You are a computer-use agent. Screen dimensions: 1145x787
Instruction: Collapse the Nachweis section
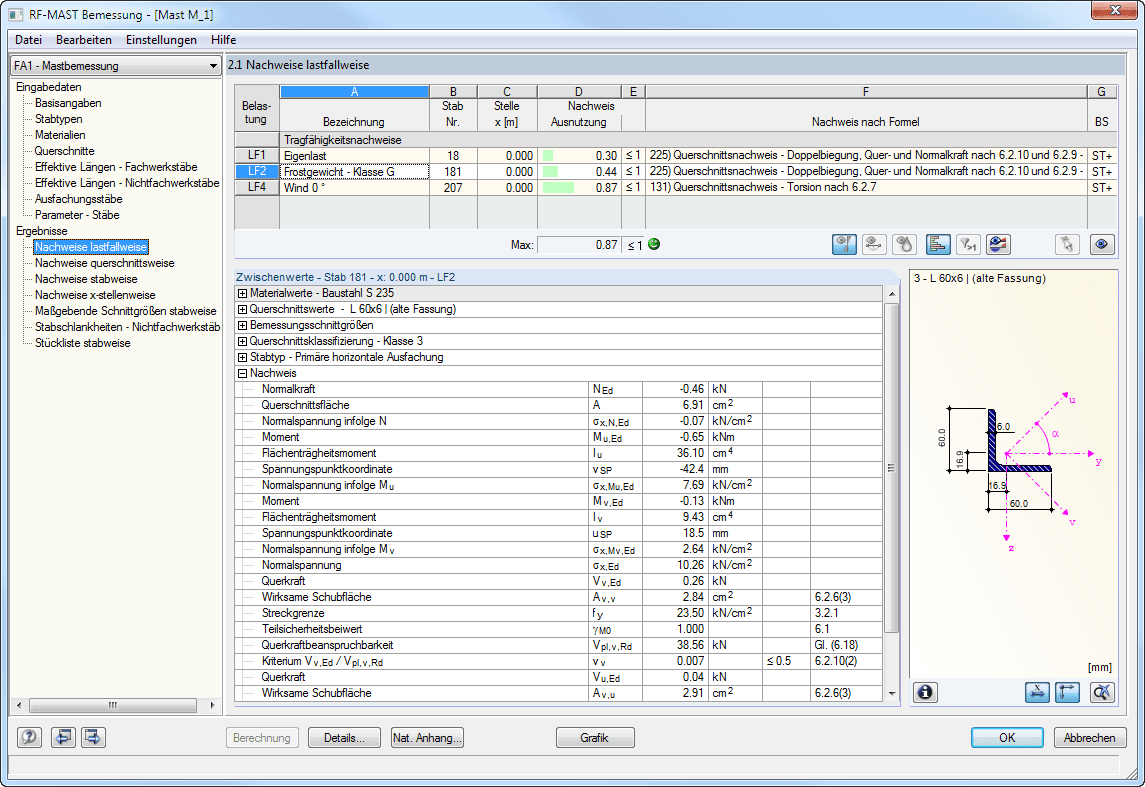(x=242, y=374)
